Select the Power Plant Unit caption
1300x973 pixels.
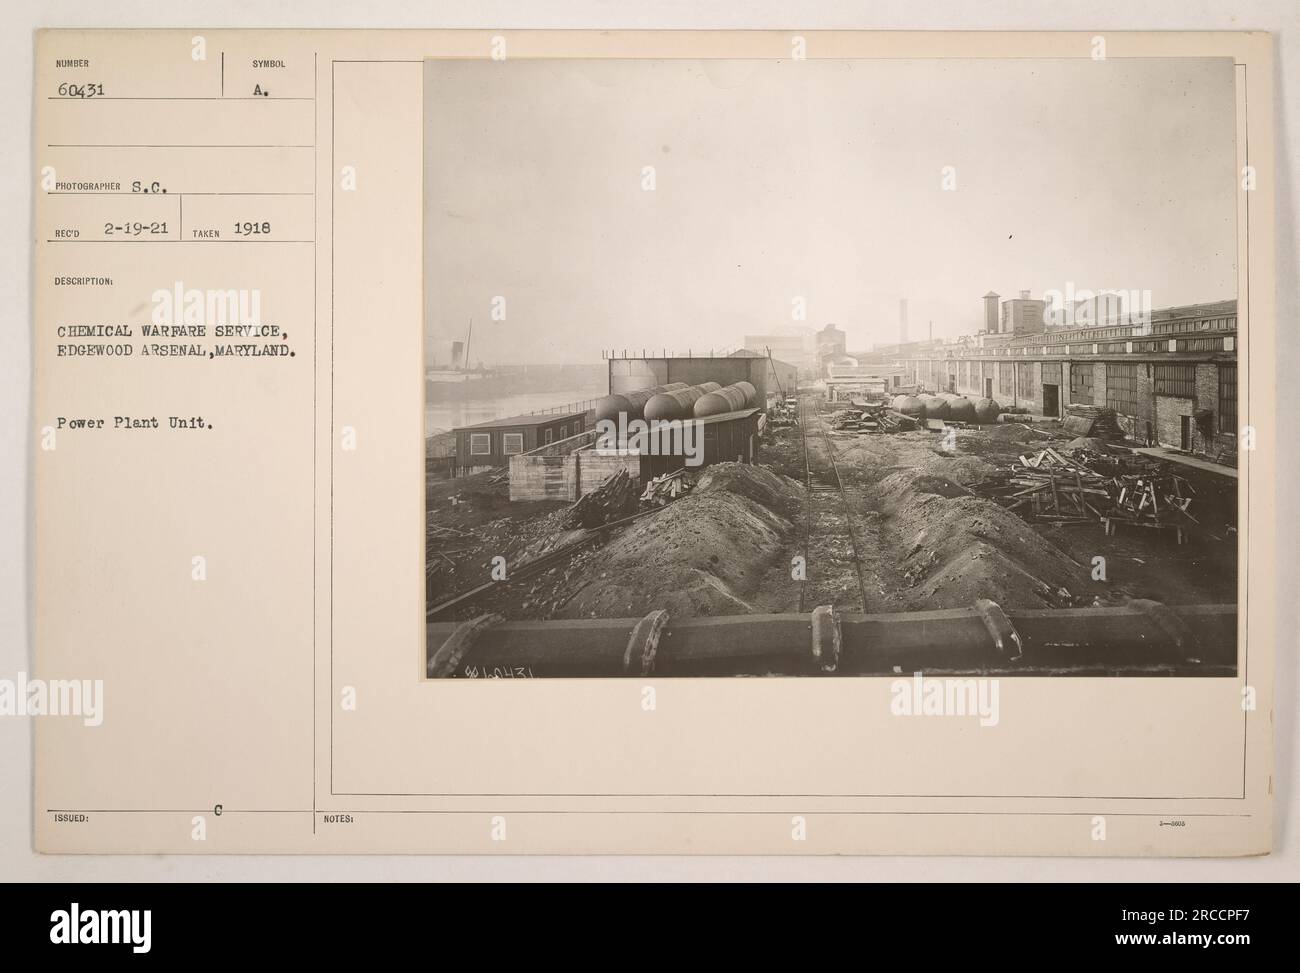(125, 423)
